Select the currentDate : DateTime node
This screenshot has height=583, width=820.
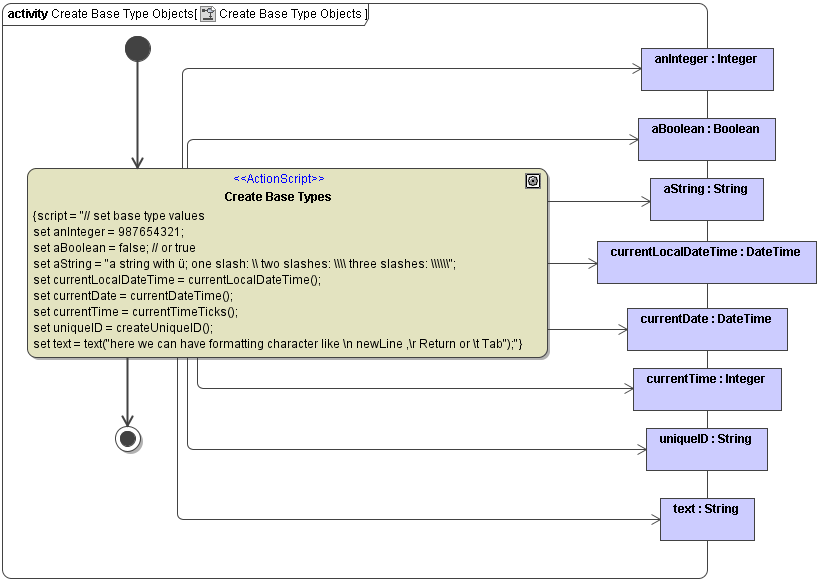click(707, 329)
